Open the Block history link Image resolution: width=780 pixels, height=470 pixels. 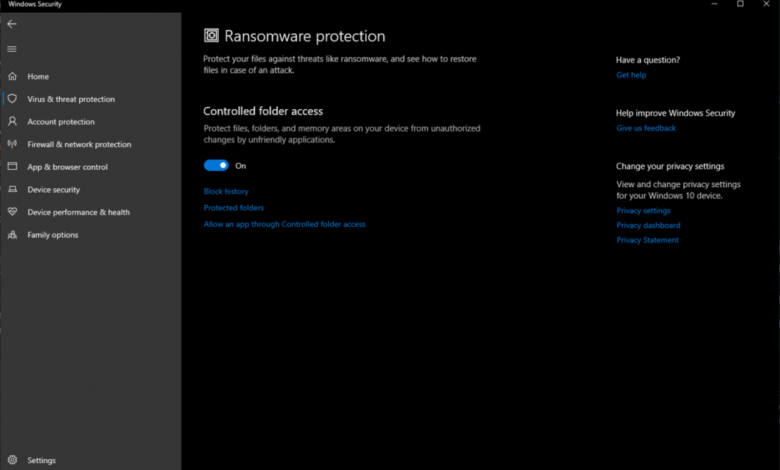[226, 191]
